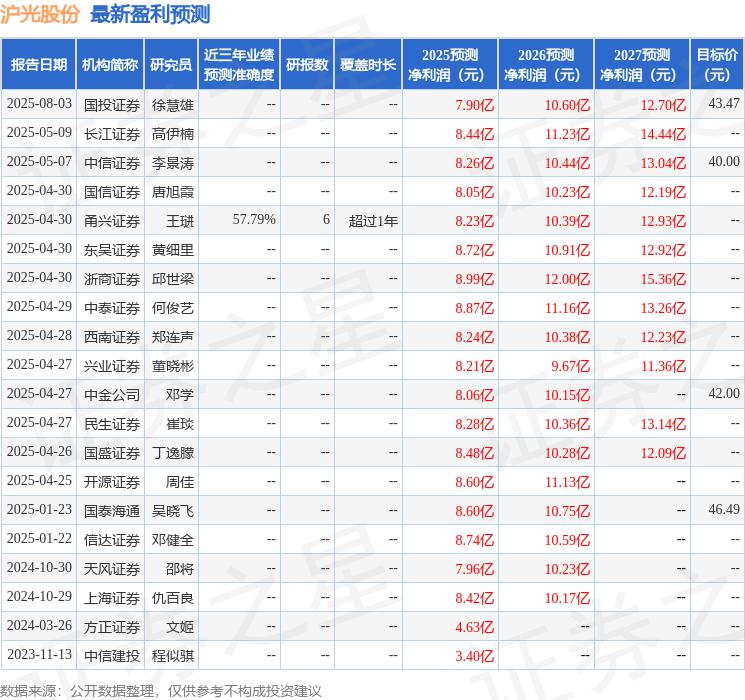Viewport: 745px width, 700px height.
Task: Click analyst name 唐旭霞
Action: tap(172, 192)
